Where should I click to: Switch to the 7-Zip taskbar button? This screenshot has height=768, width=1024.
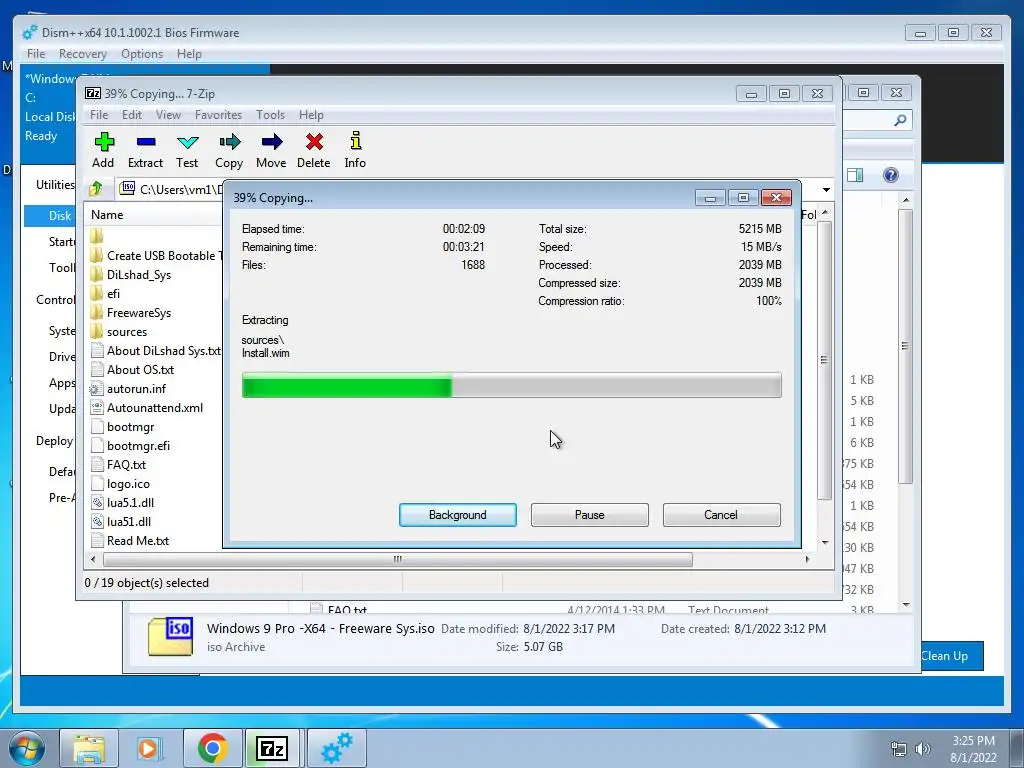[272, 748]
